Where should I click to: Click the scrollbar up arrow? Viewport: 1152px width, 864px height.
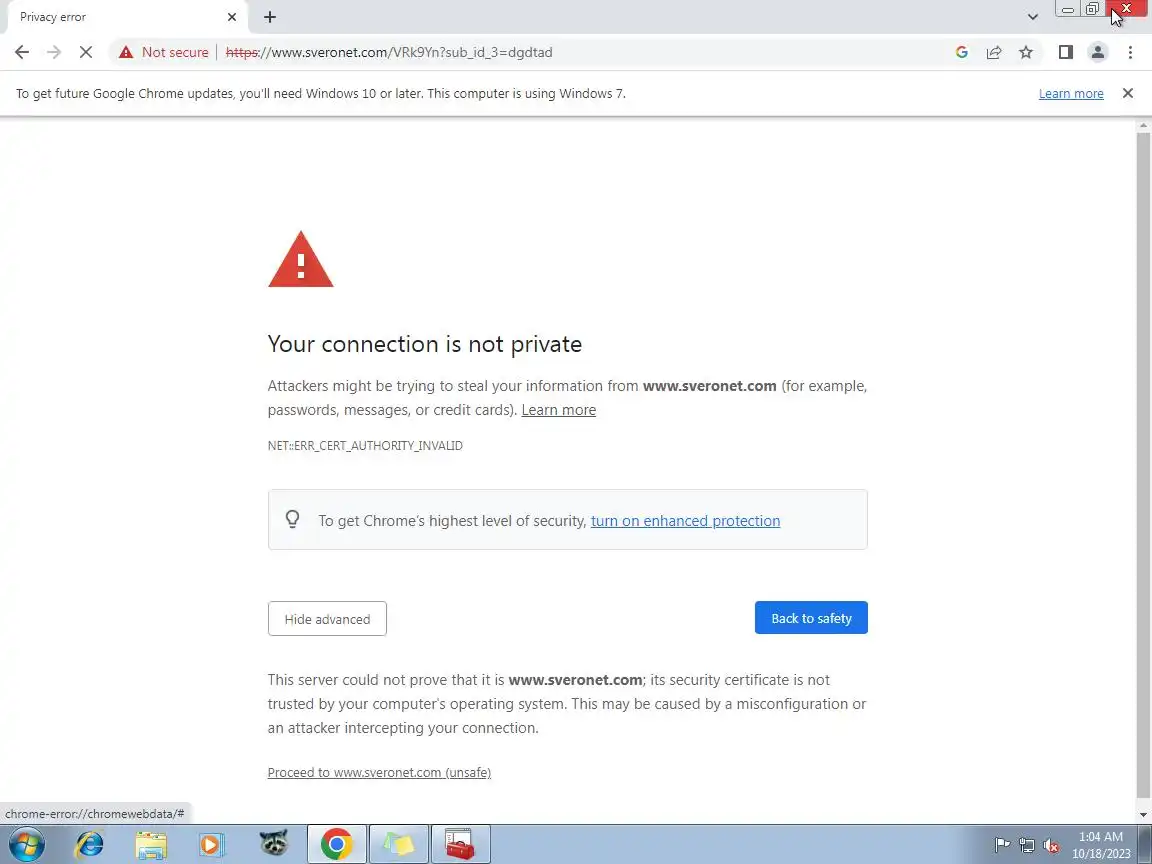(1143, 126)
